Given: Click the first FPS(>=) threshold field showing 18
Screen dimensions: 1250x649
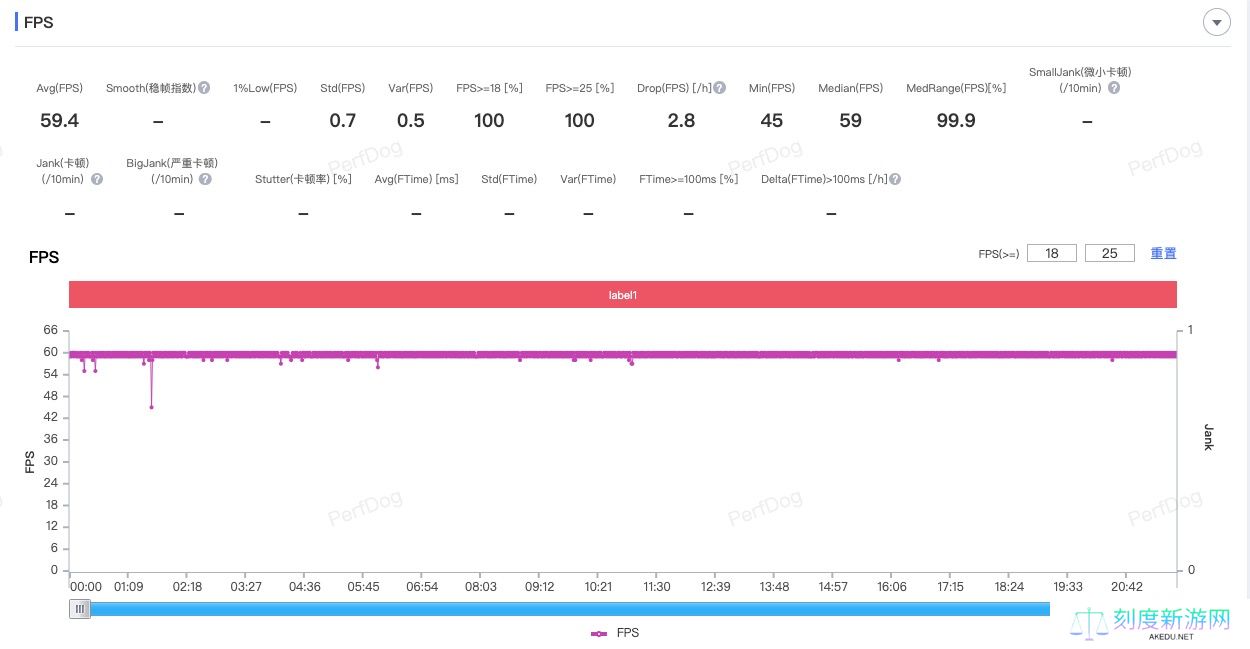Looking at the screenshot, I should point(1052,253).
